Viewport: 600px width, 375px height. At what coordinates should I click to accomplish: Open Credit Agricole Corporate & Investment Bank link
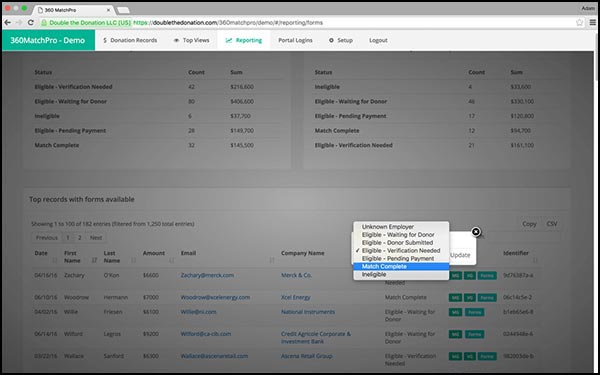(316, 338)
